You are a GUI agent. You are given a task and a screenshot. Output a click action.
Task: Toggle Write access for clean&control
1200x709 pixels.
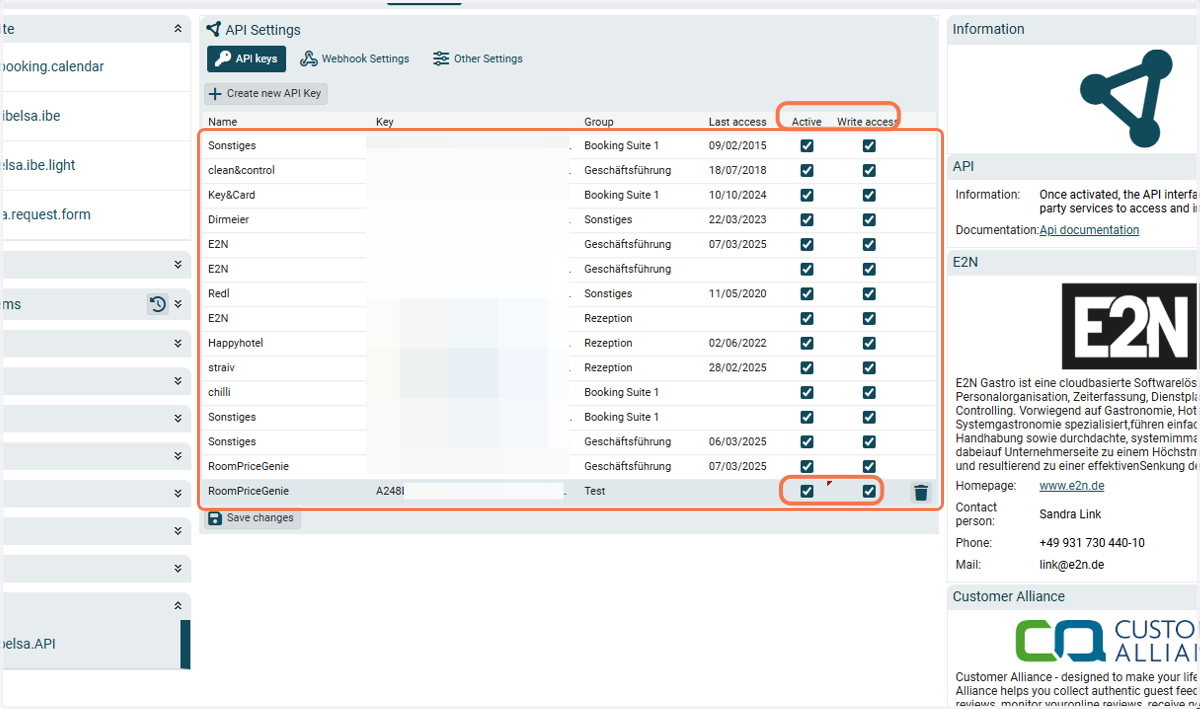[x=869, y=170]
